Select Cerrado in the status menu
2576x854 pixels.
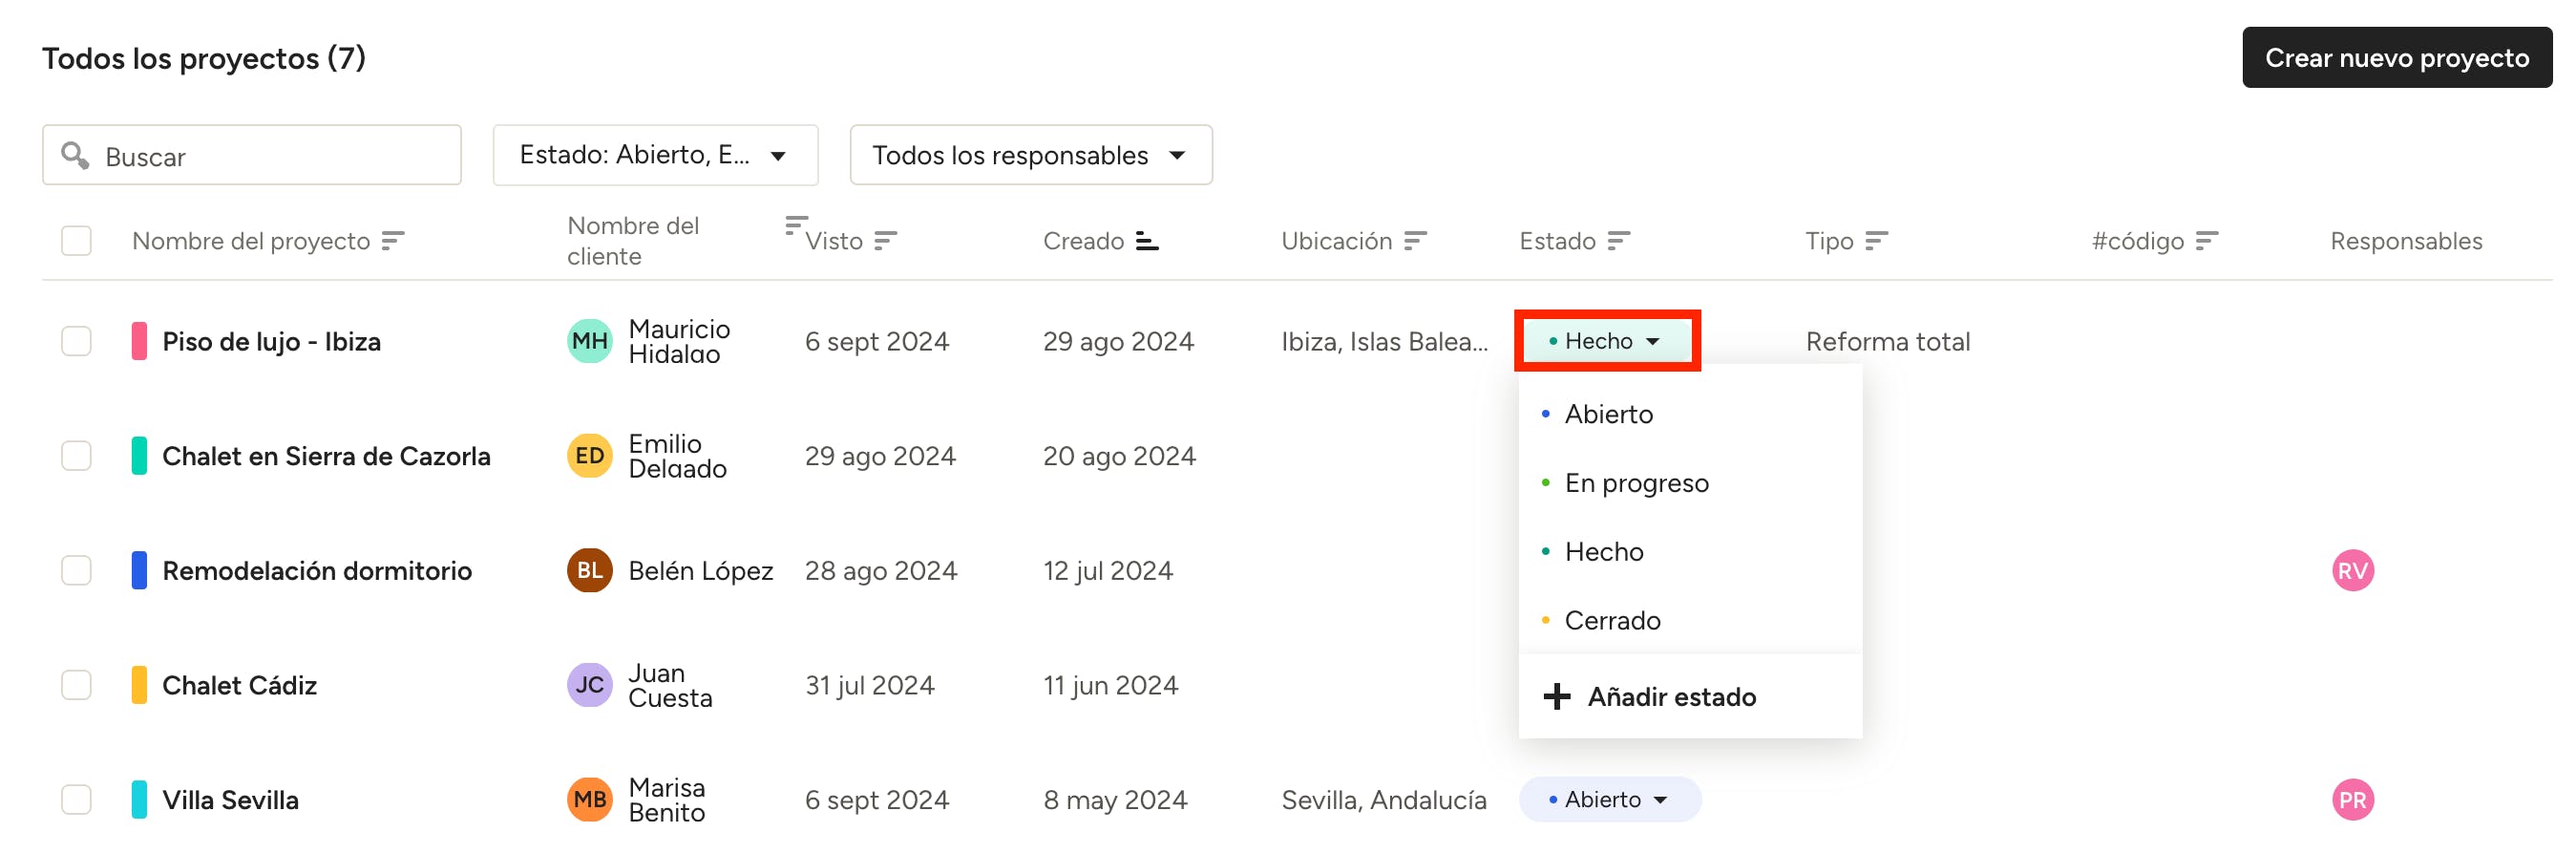1612,621
